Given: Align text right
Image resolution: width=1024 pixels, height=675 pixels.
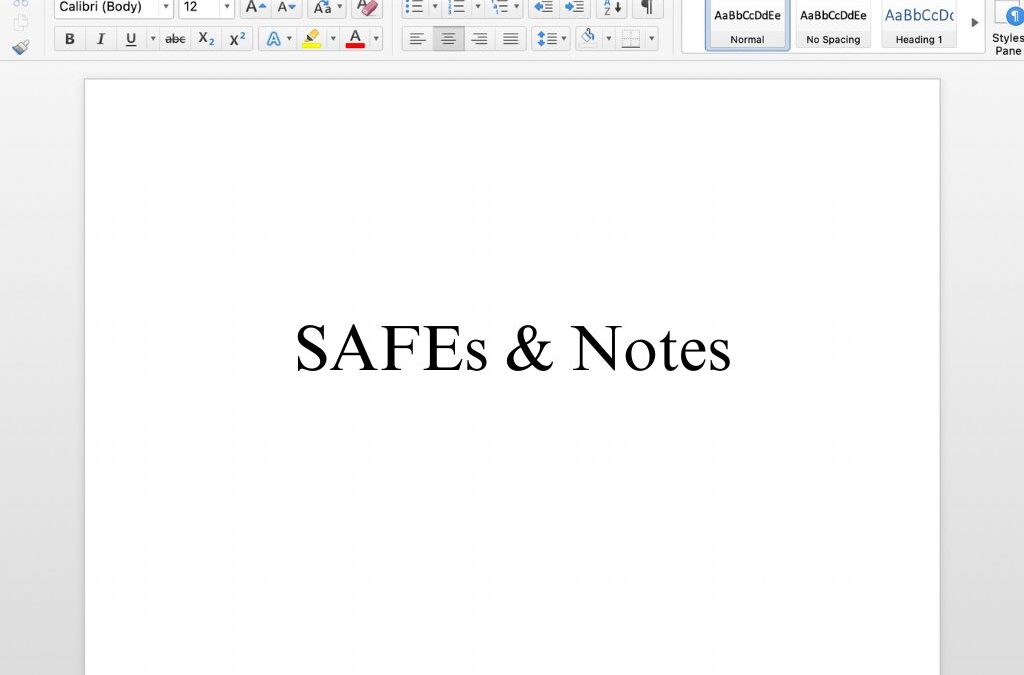Looking at the screenshot, I should tap(479, 39).
